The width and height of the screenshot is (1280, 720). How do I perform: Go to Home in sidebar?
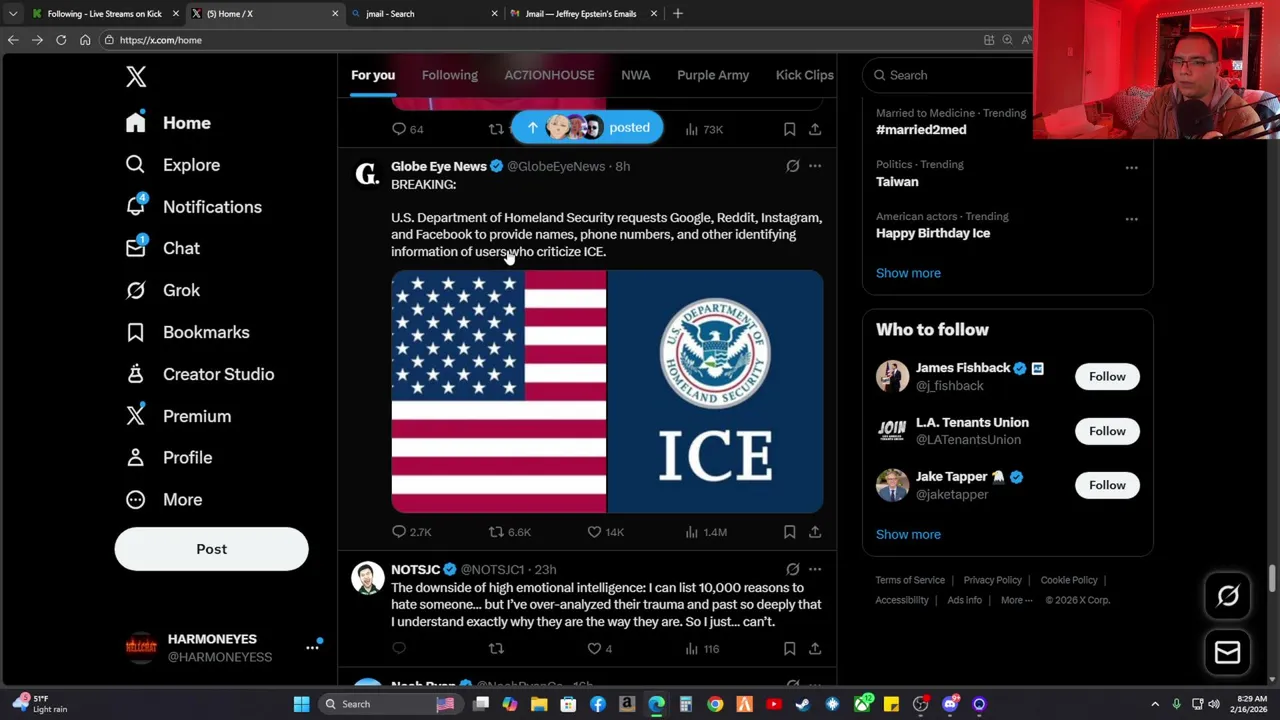pyautogui.click(x=168, y=123)
